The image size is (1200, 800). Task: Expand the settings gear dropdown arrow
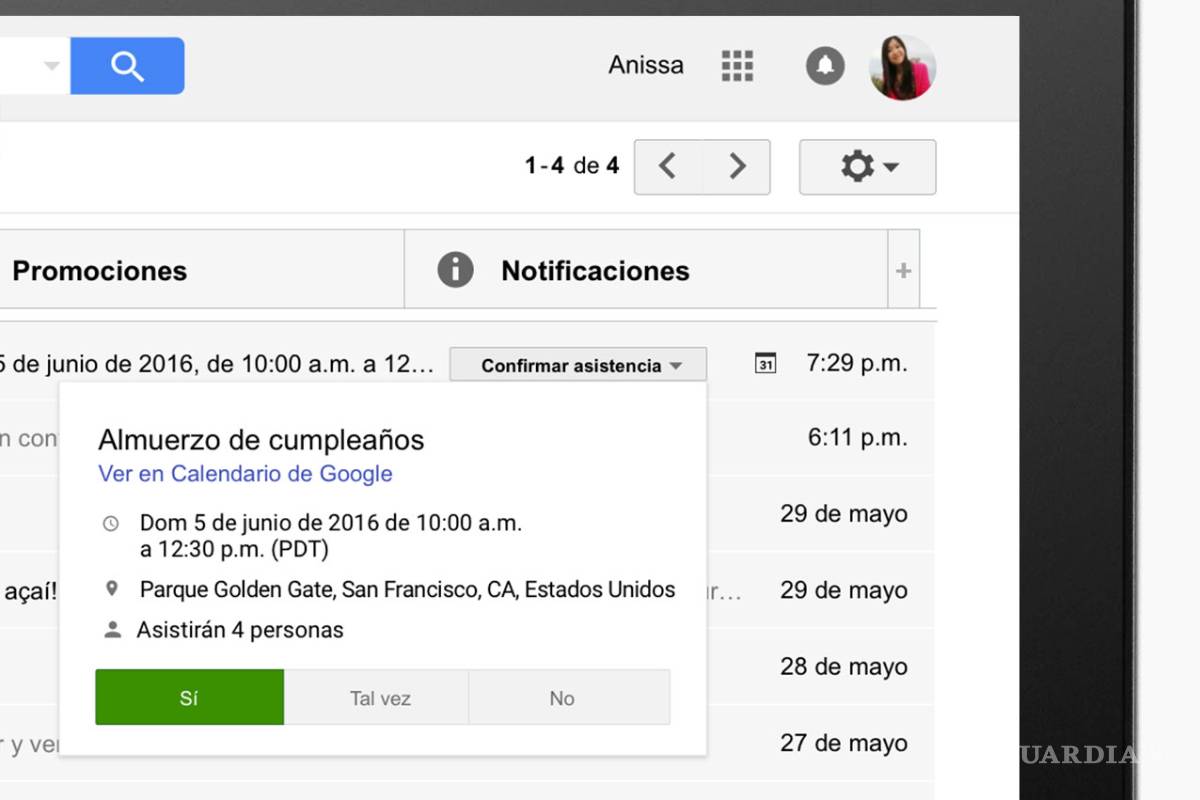tap(893, 167)
